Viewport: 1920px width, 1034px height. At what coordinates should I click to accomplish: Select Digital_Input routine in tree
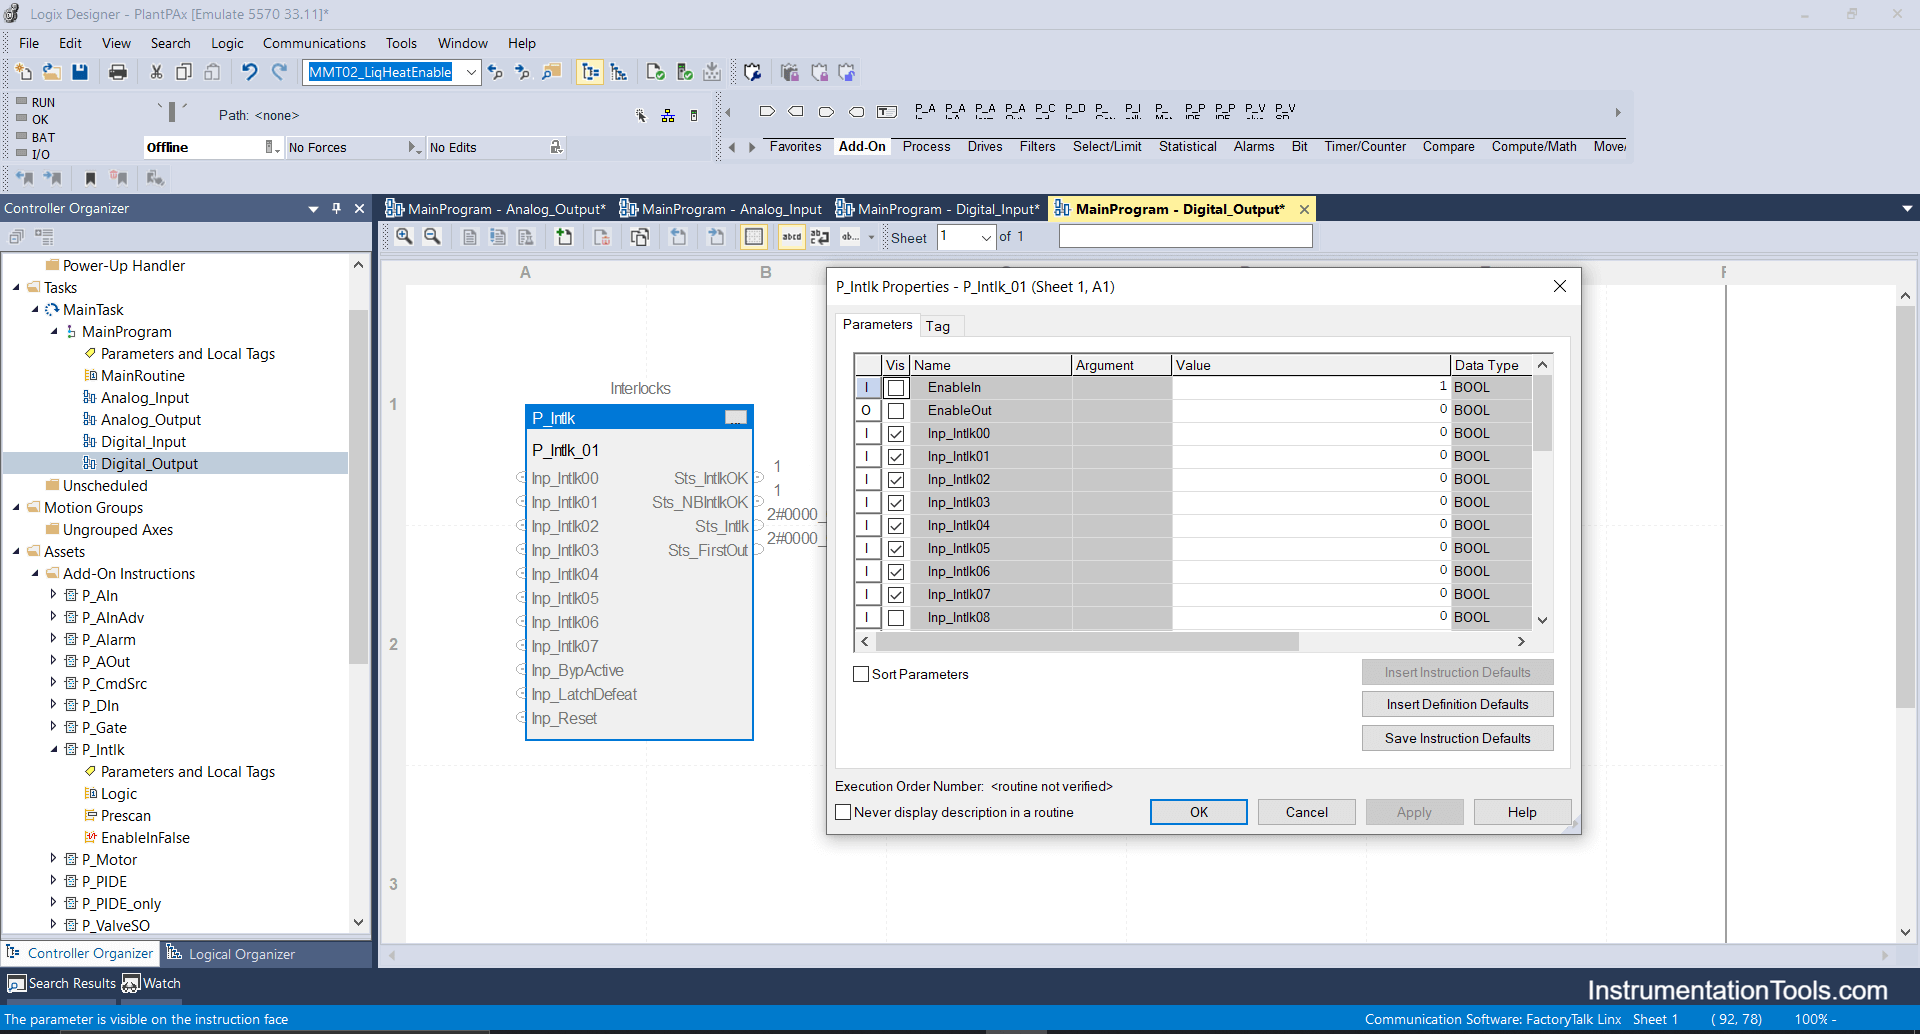(x=143, y=441)
